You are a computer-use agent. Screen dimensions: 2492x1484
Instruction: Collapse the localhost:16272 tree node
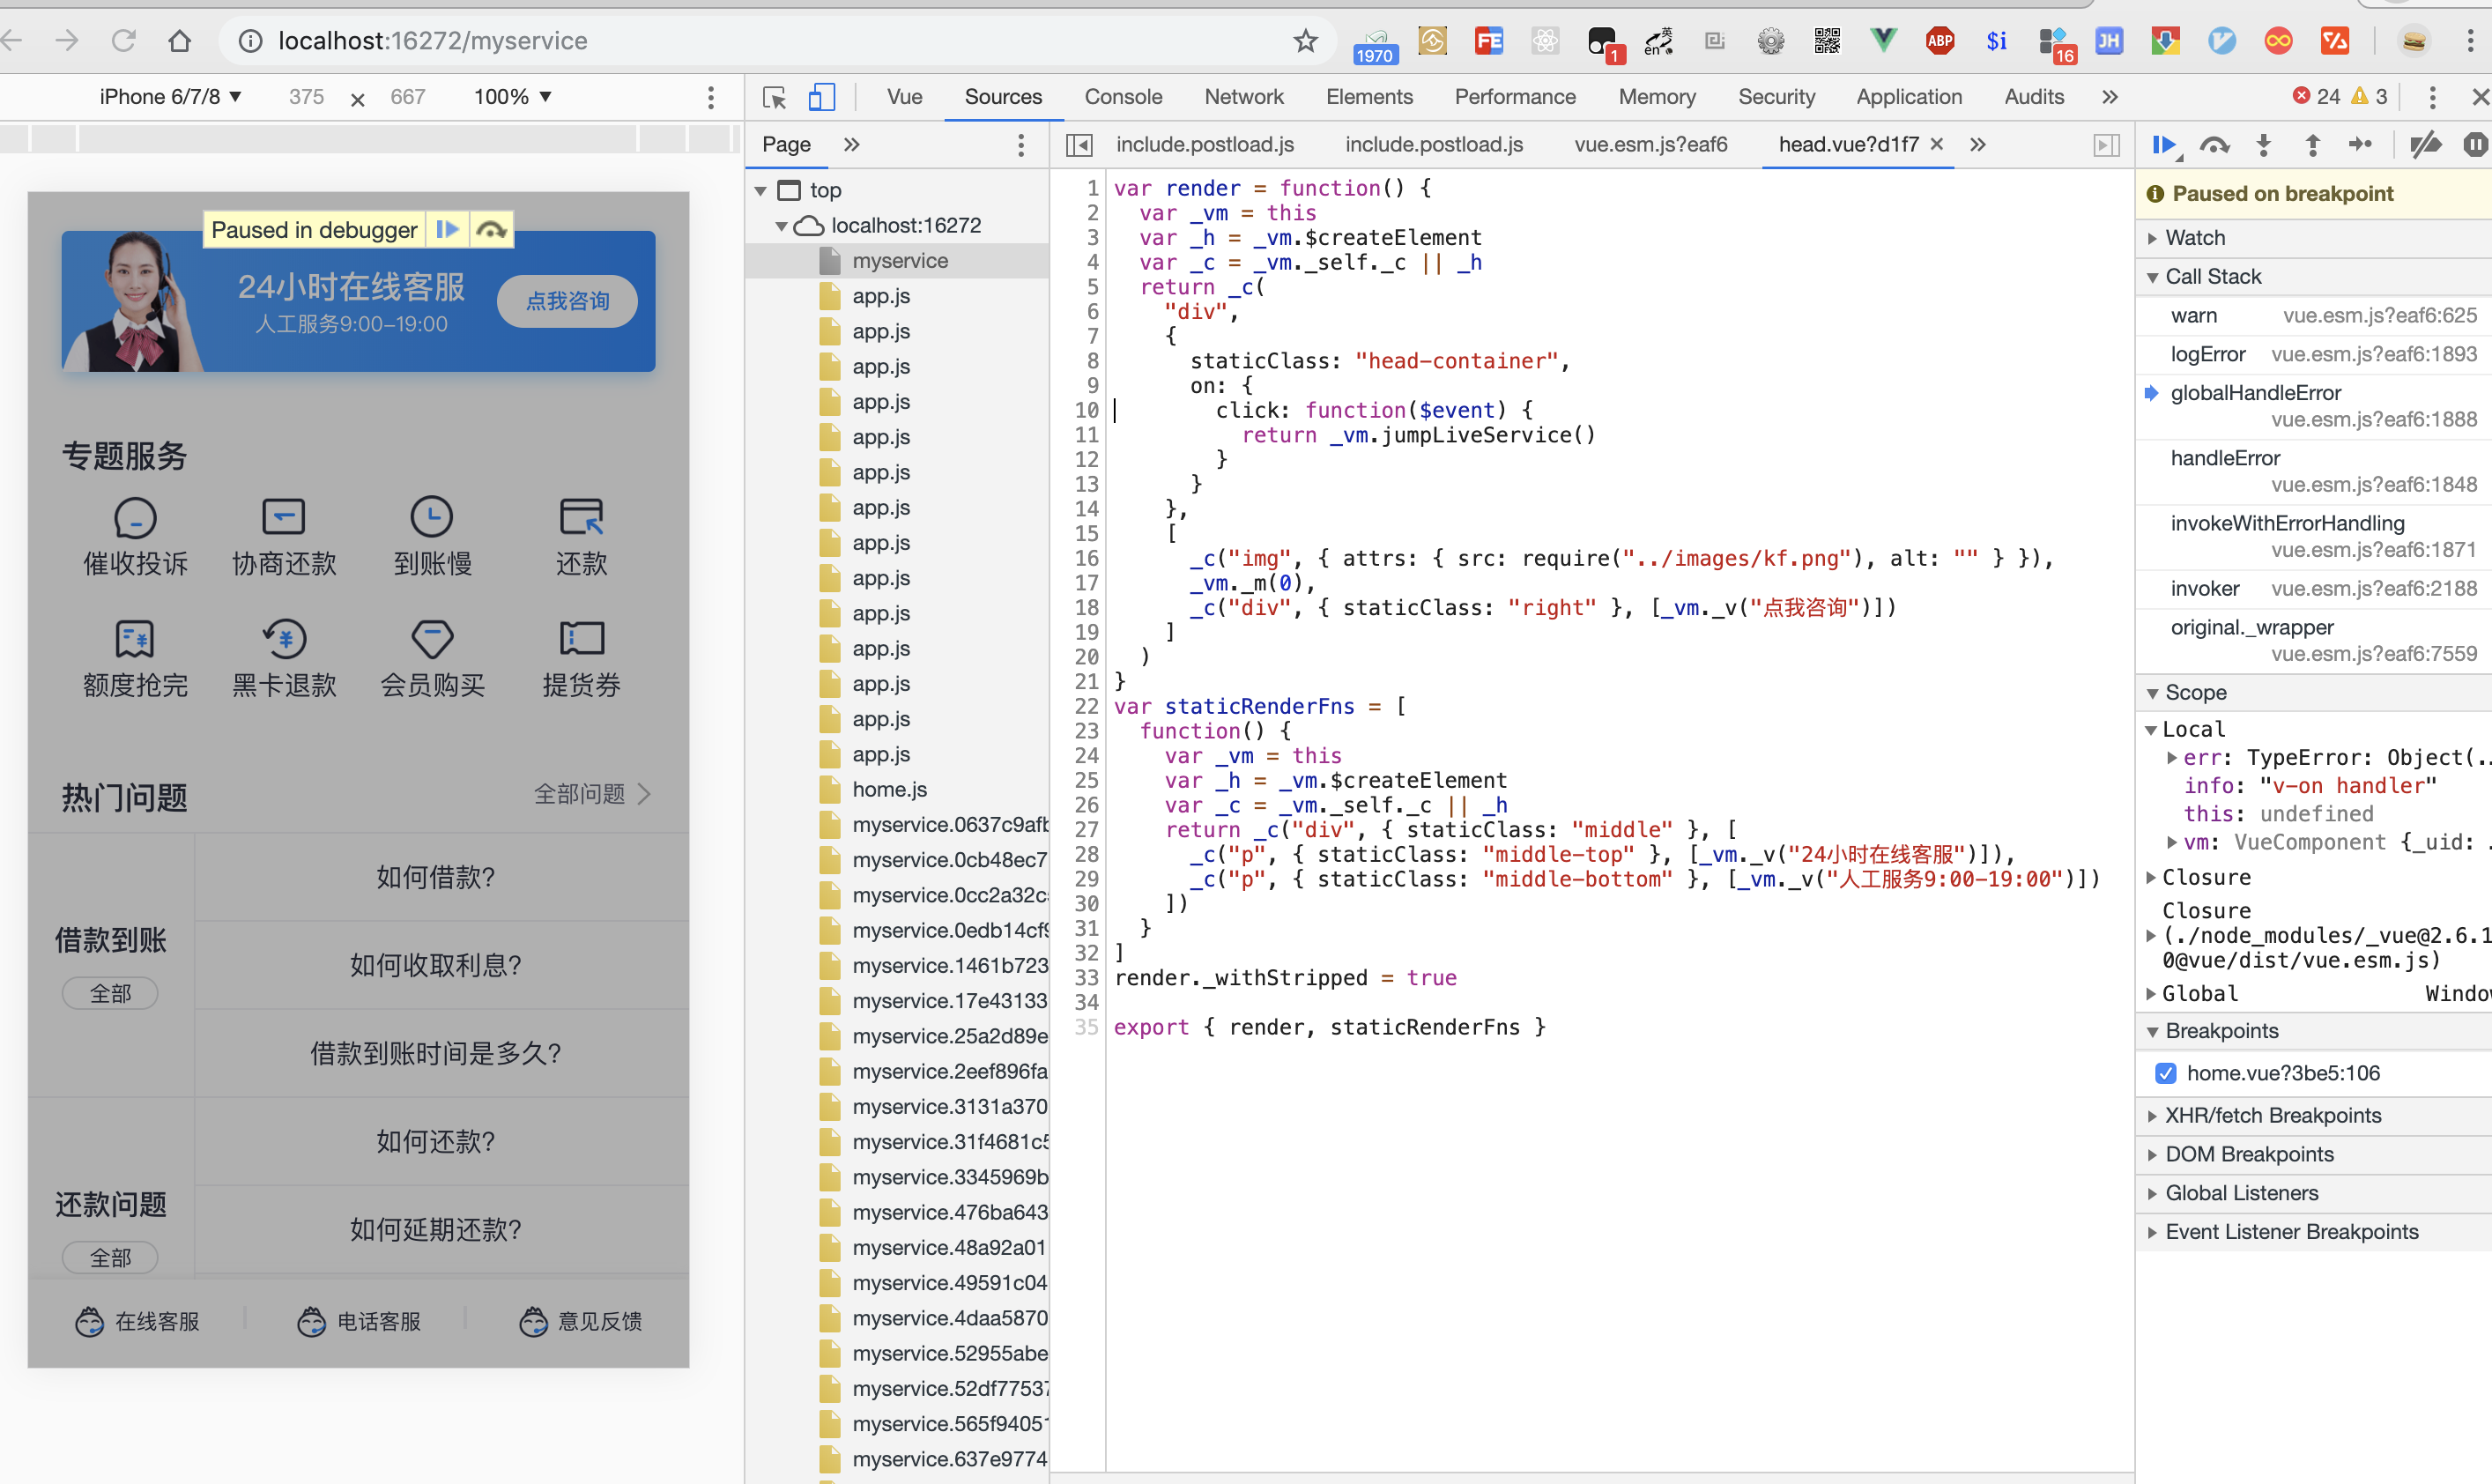tap(781, 226)
